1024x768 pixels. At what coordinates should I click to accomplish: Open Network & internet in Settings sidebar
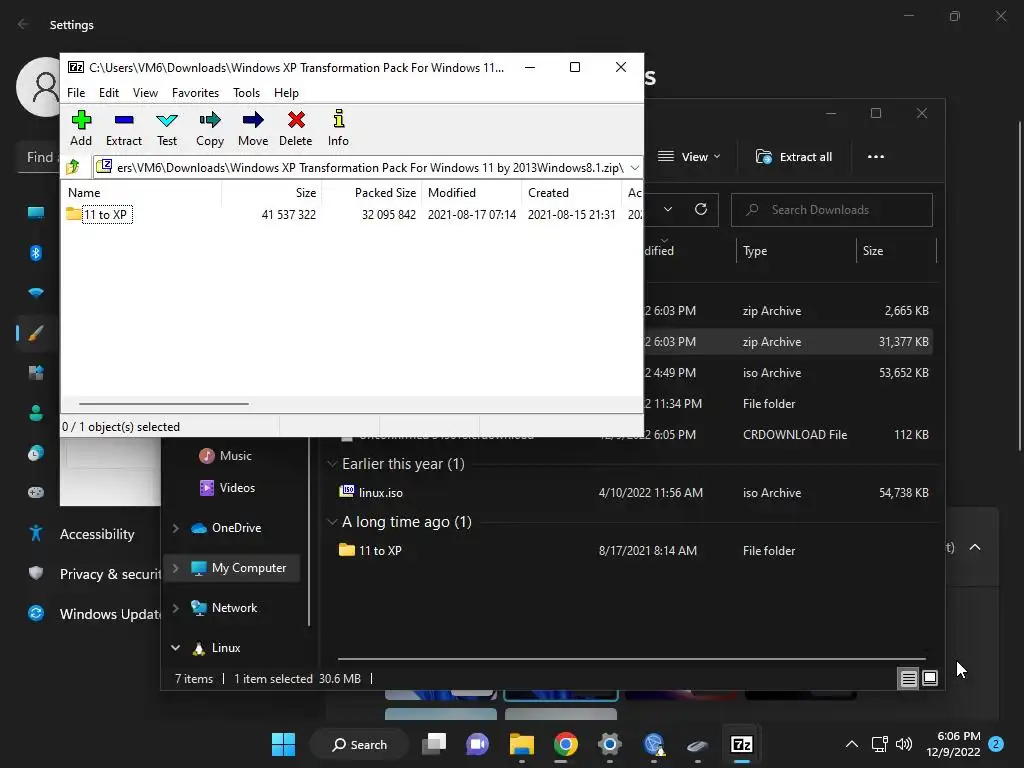click(x=36, y=293)
